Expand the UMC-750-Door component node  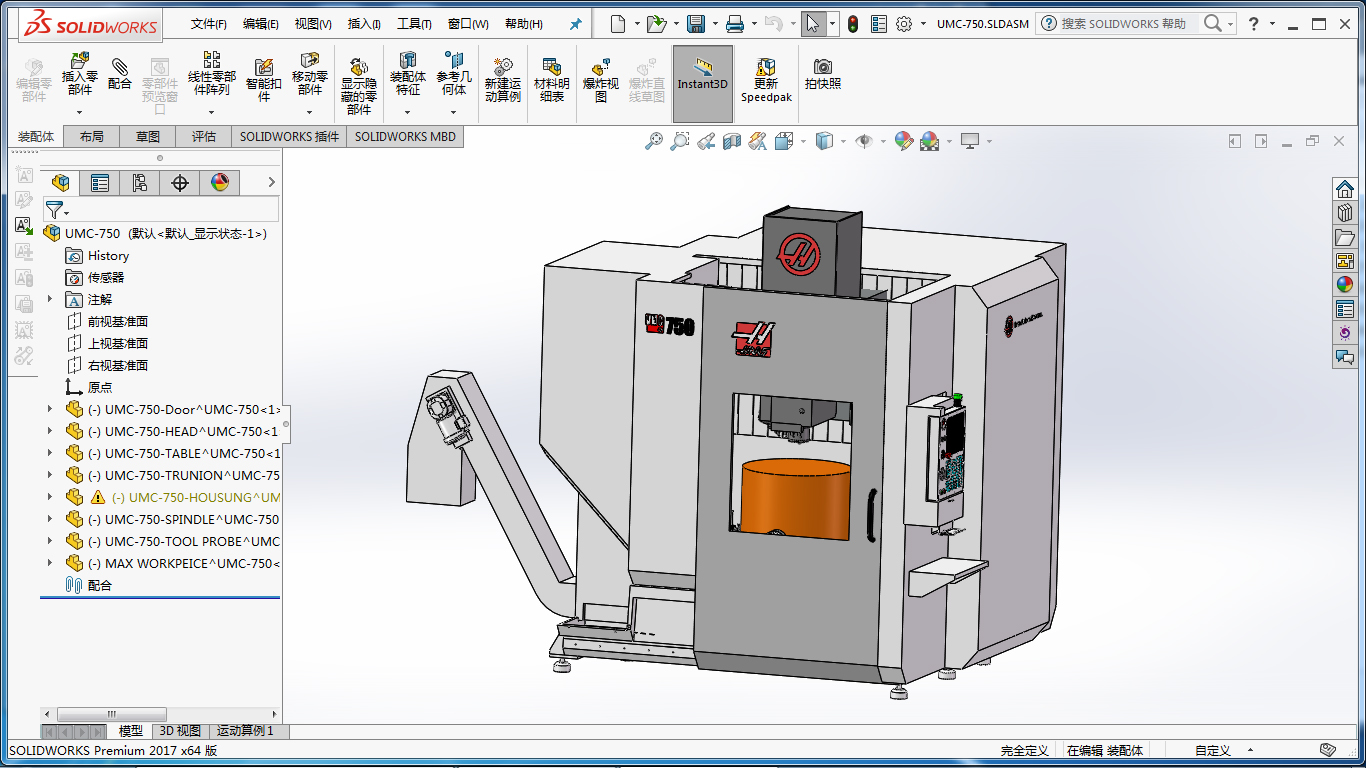click(x=50, y=409)
